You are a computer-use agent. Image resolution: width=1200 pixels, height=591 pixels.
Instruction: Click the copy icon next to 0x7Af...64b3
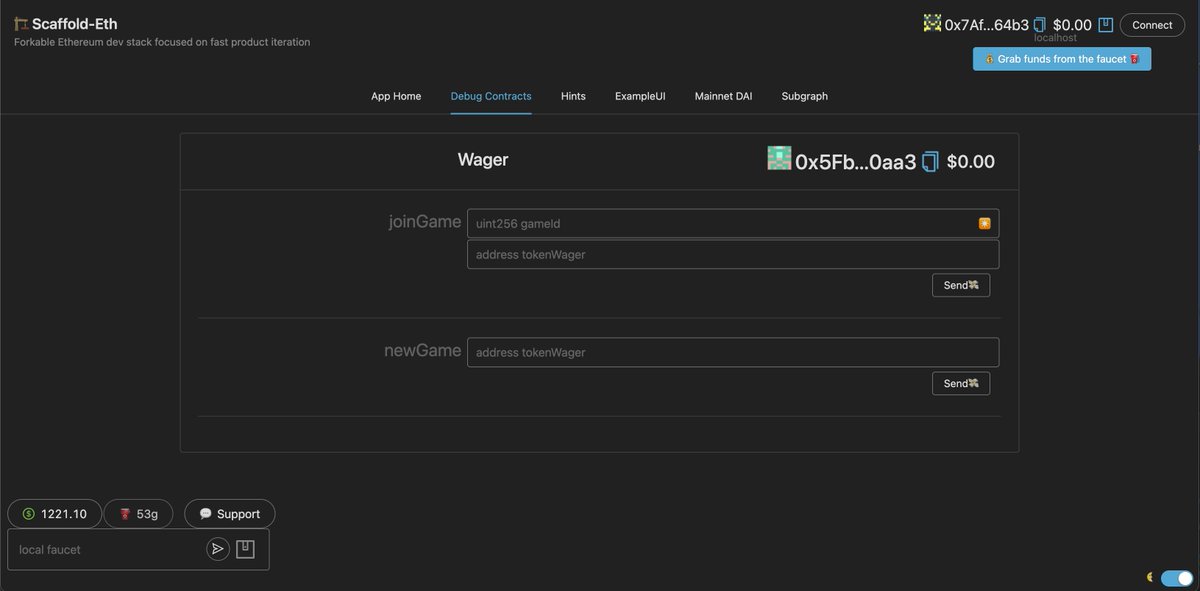pyautogui.click(x=1037, y=23)
